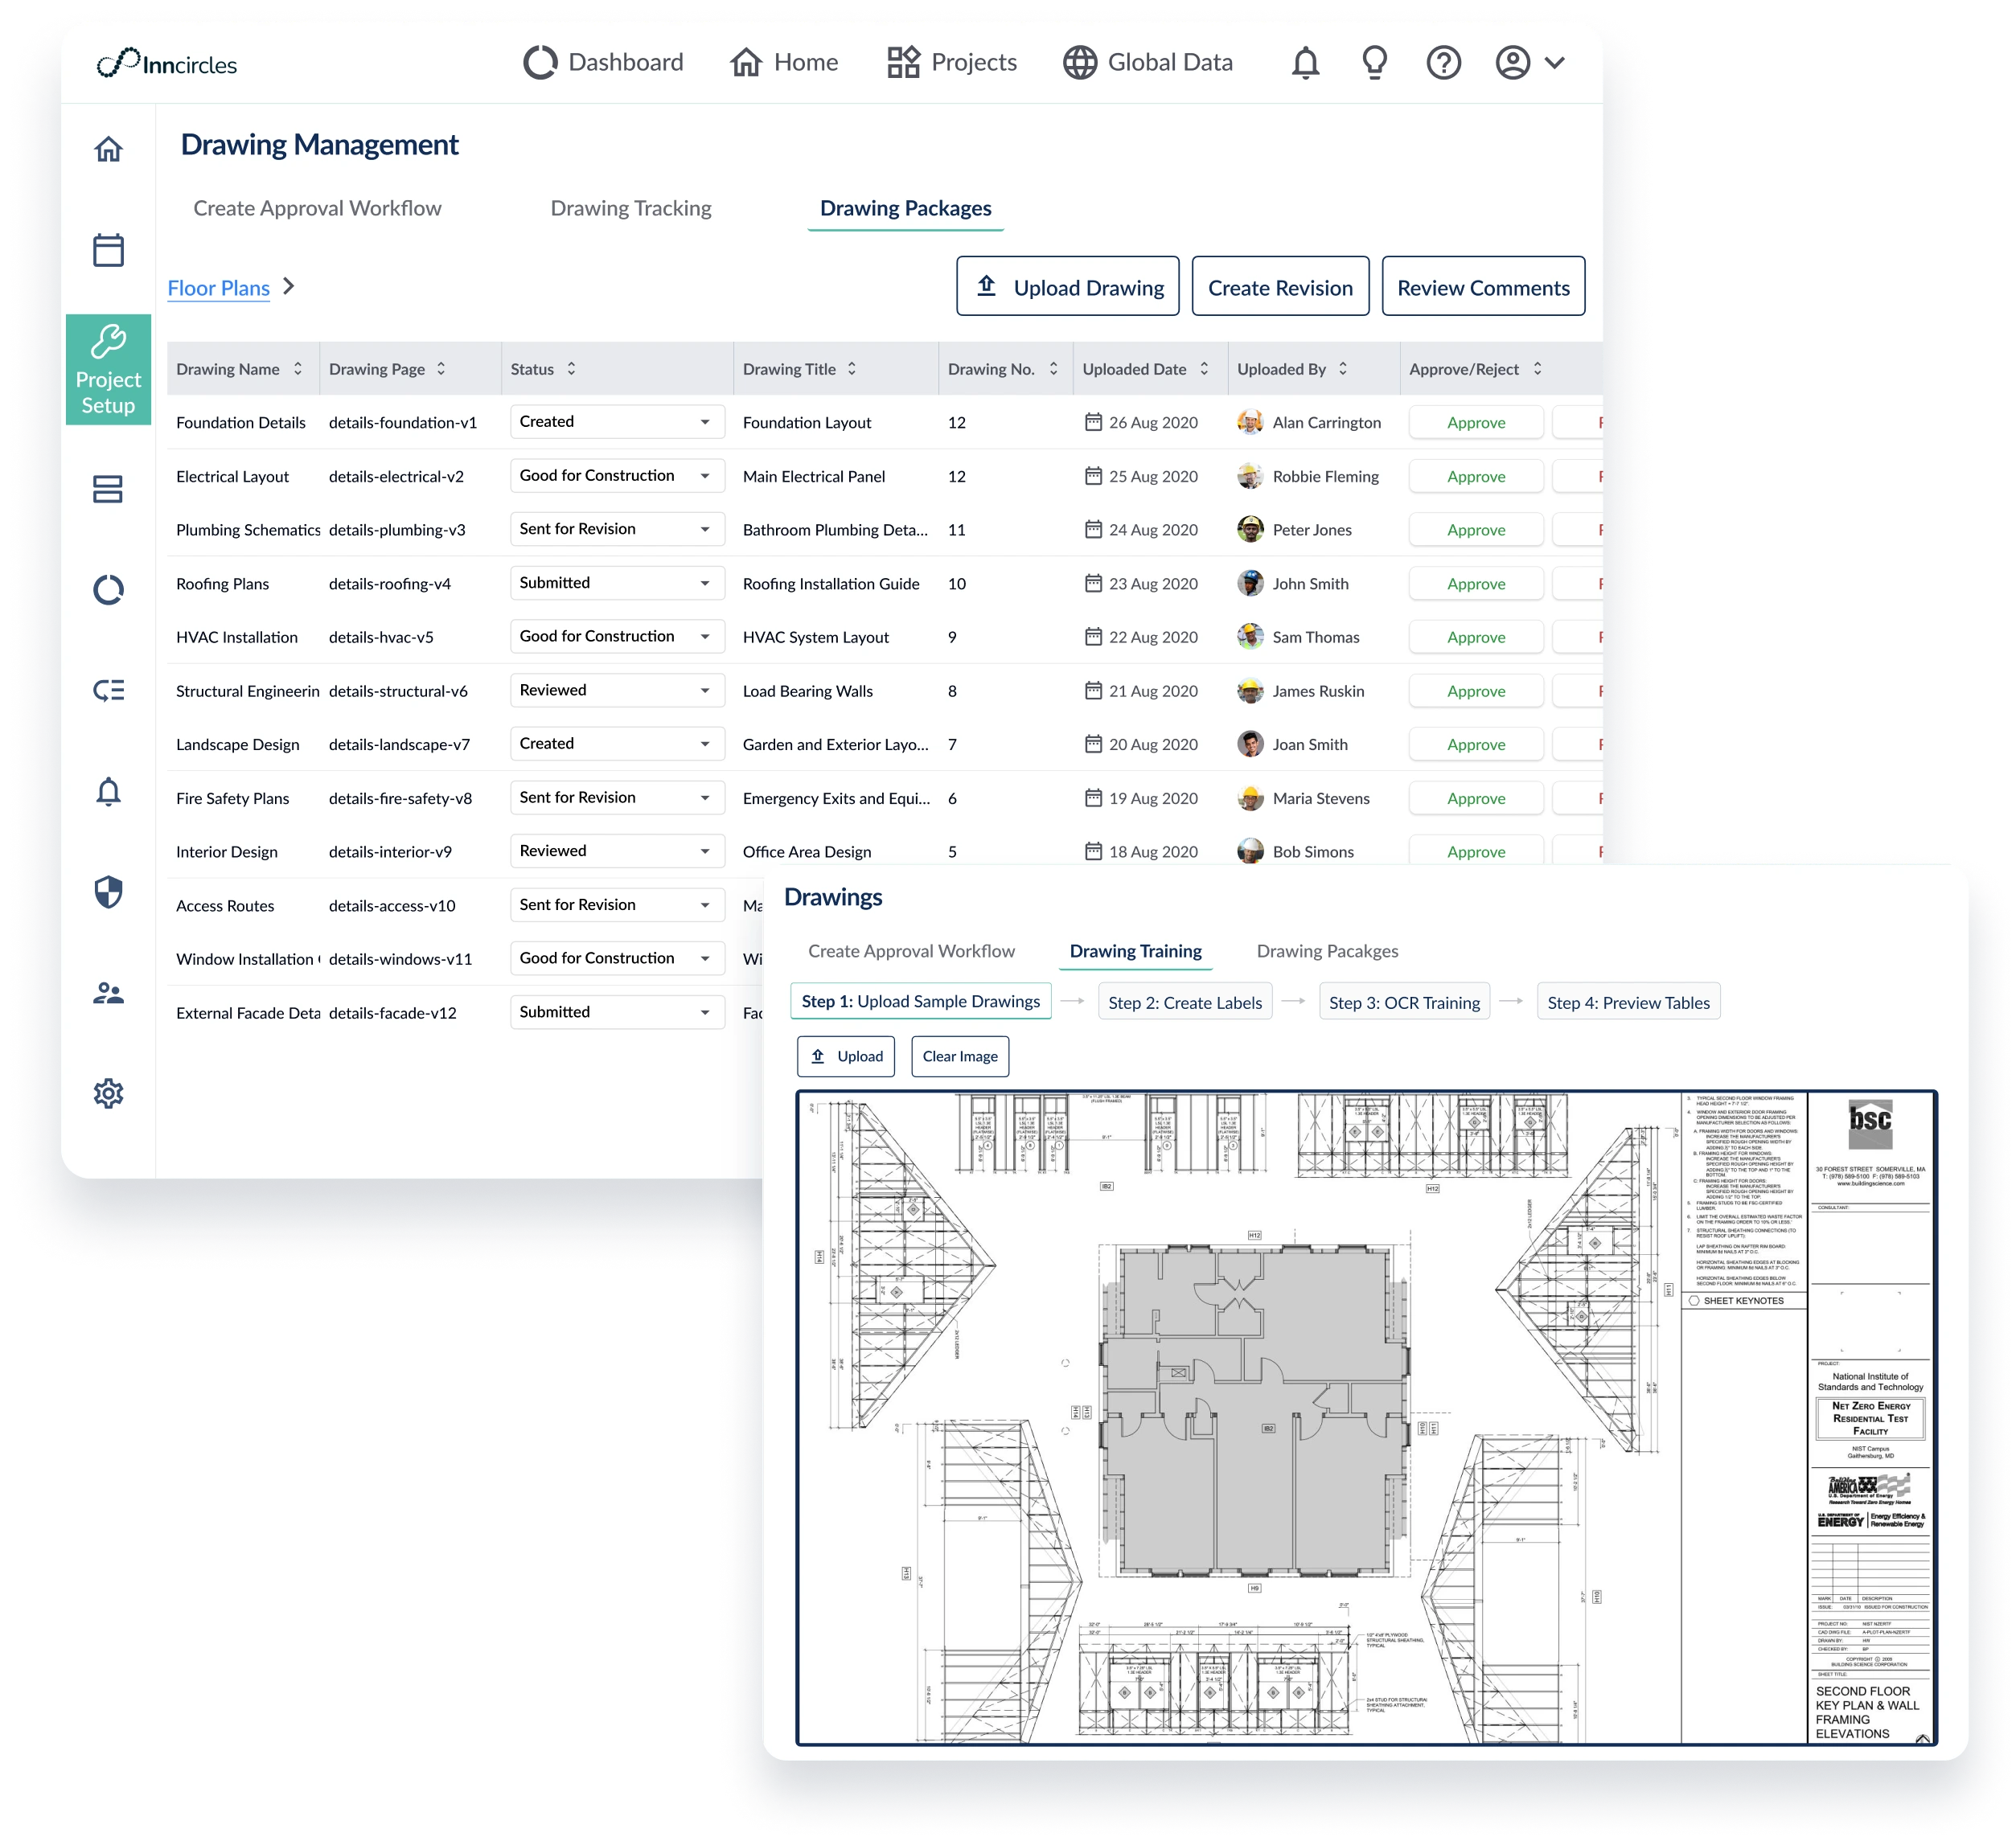Select the Step 3: OCR Training step
The image size is (2016, 1841).
pyautogui.click(x=1404, y=1002)
